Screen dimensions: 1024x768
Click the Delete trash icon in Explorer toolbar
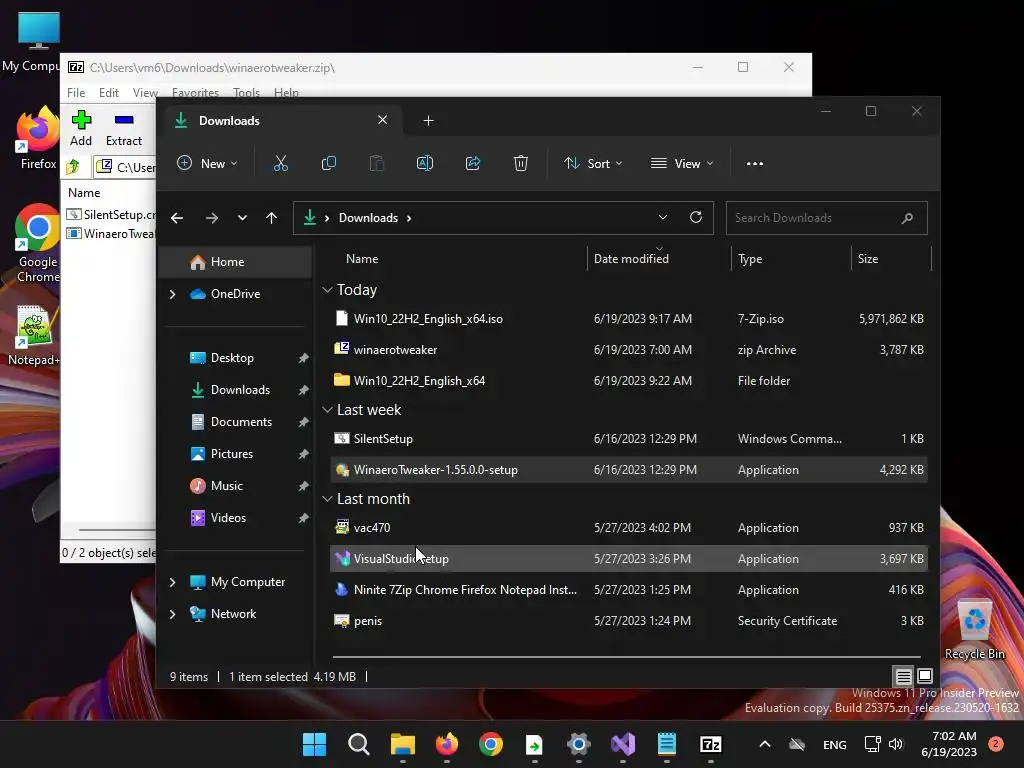tap(520, 163)
